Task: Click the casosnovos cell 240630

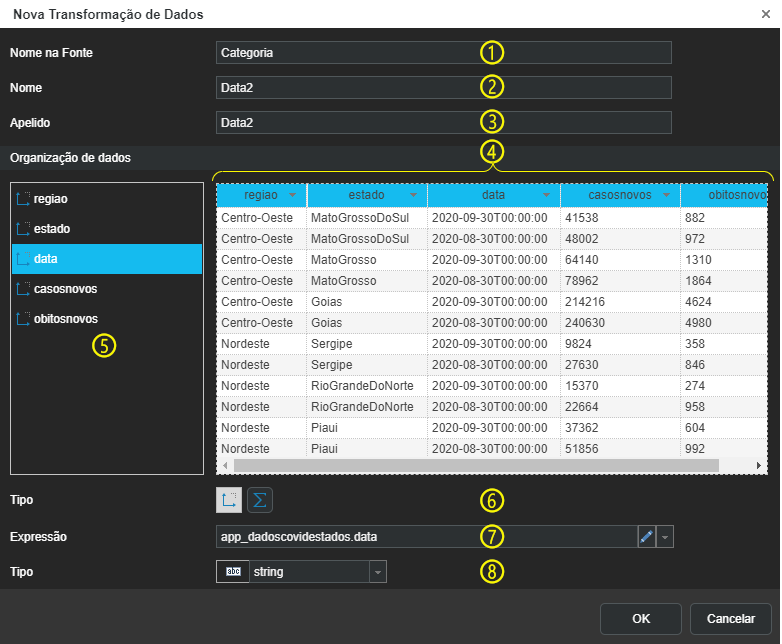Action: 620,323
